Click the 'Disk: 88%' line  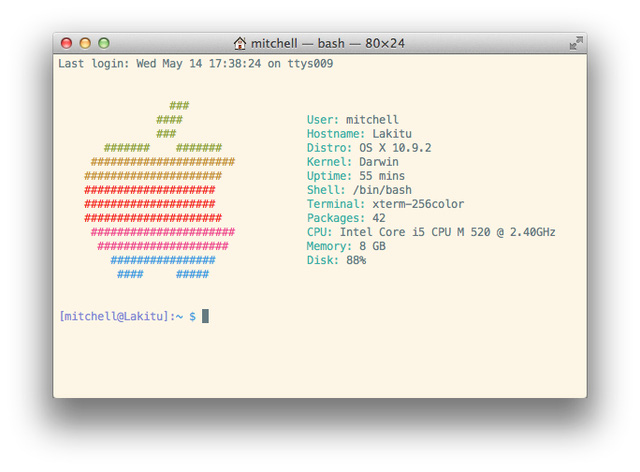(336, 260)
